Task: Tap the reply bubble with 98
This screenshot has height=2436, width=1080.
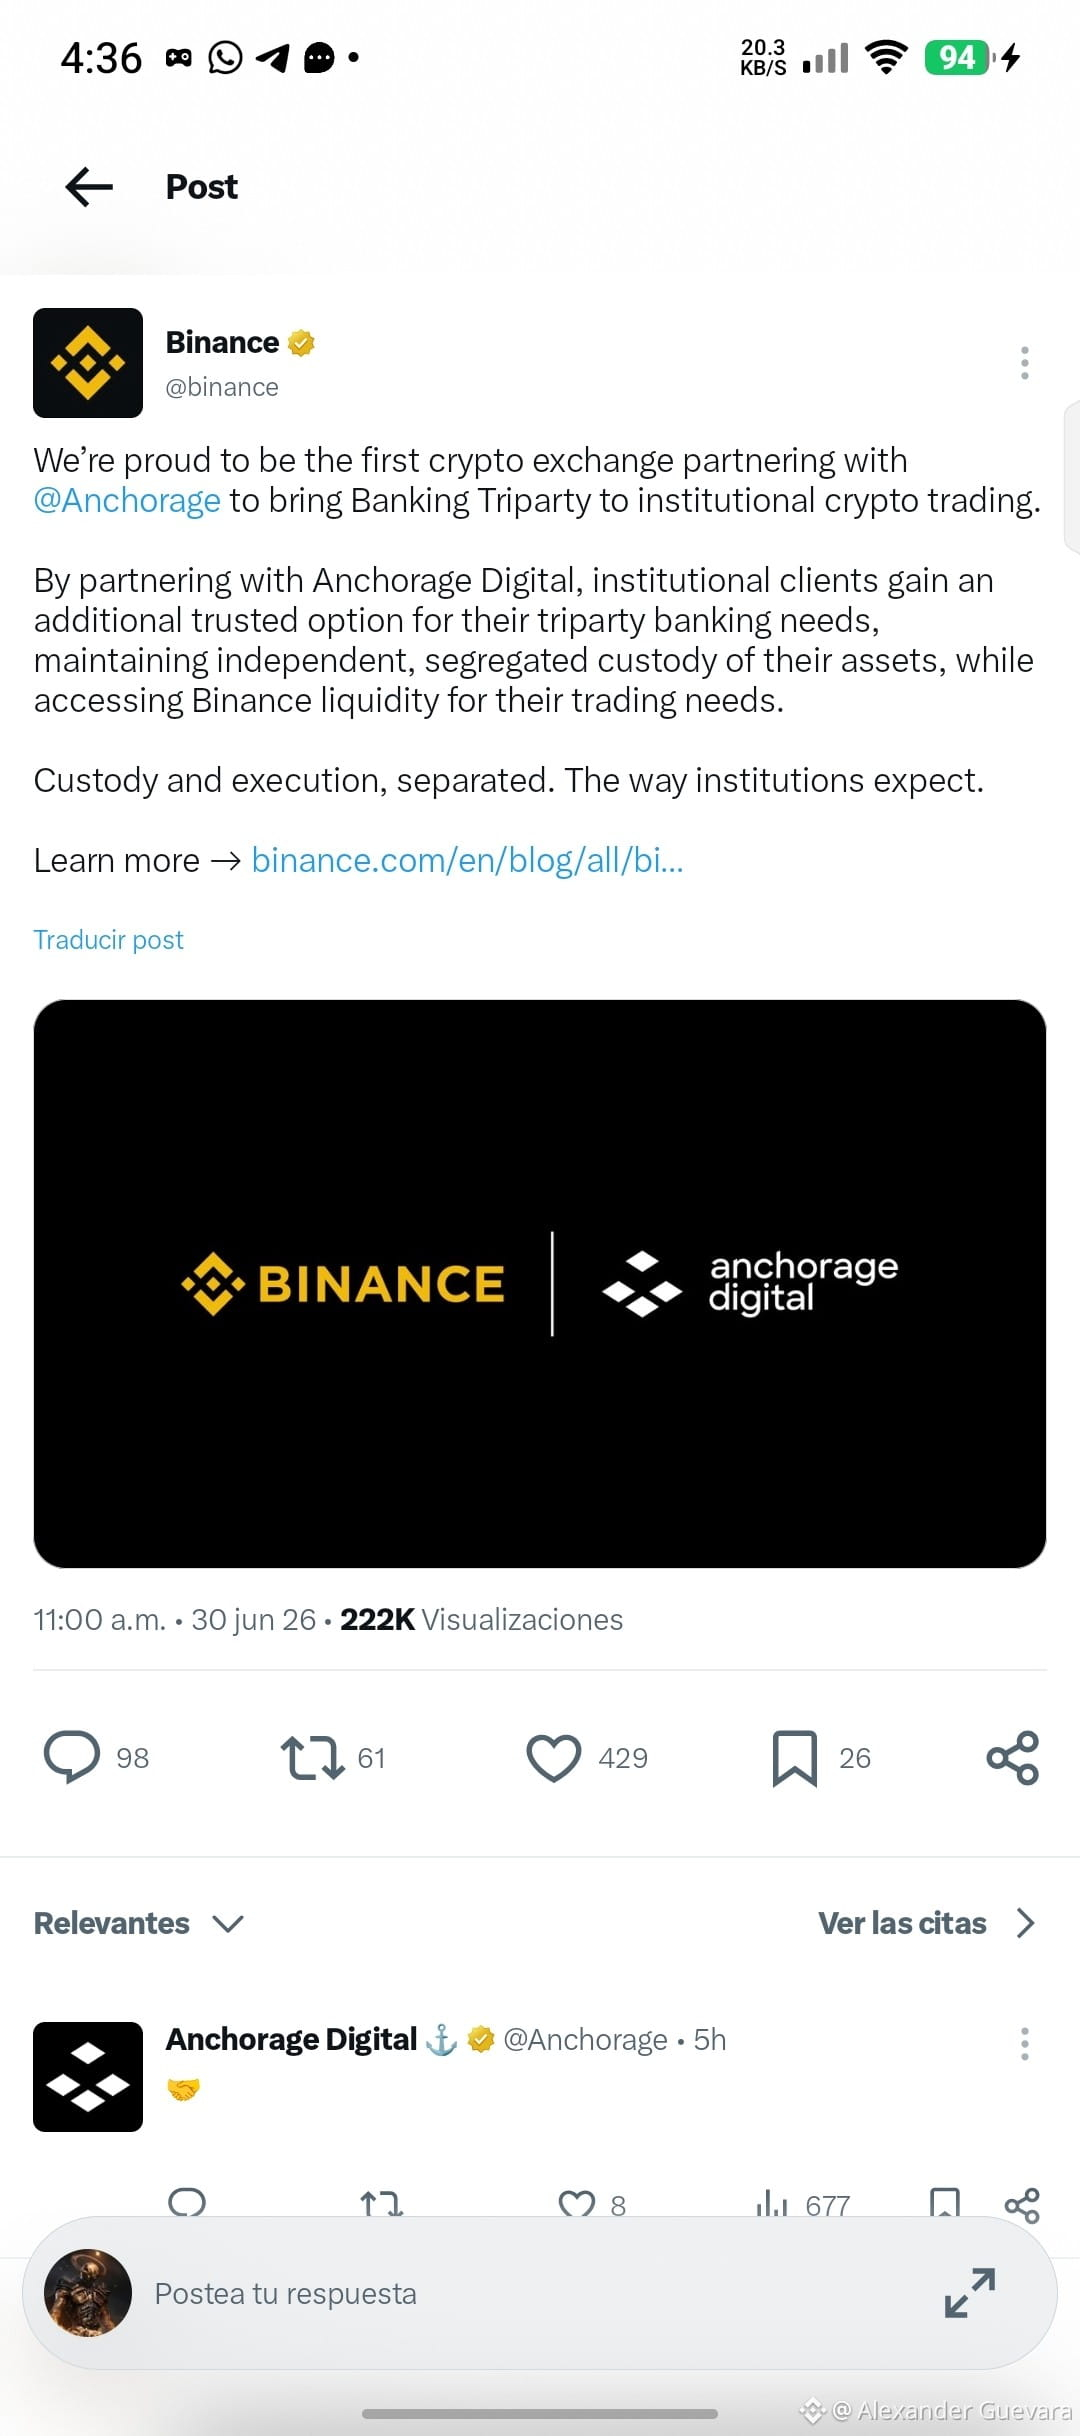Action: [x=72, y=1757]
